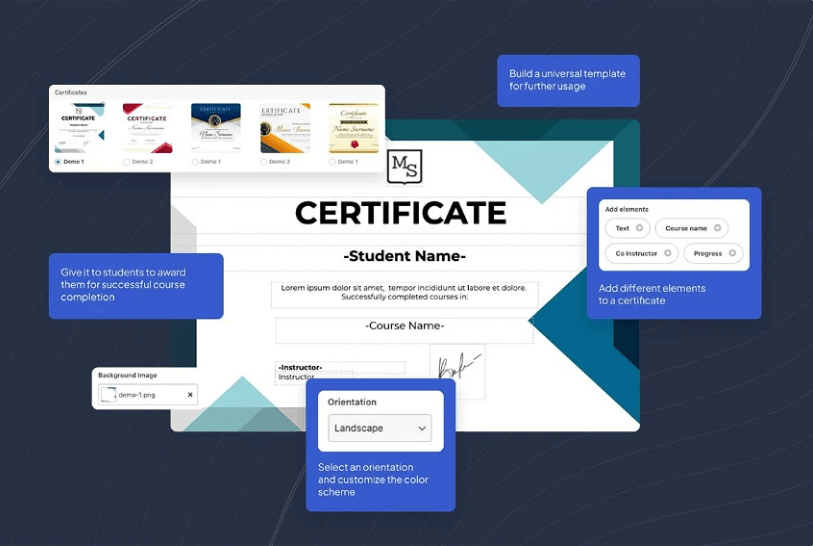Select the Demo 1 radio under the teal certificate
The height and width of the screenshot is (546, 813).
coord(58,161)
